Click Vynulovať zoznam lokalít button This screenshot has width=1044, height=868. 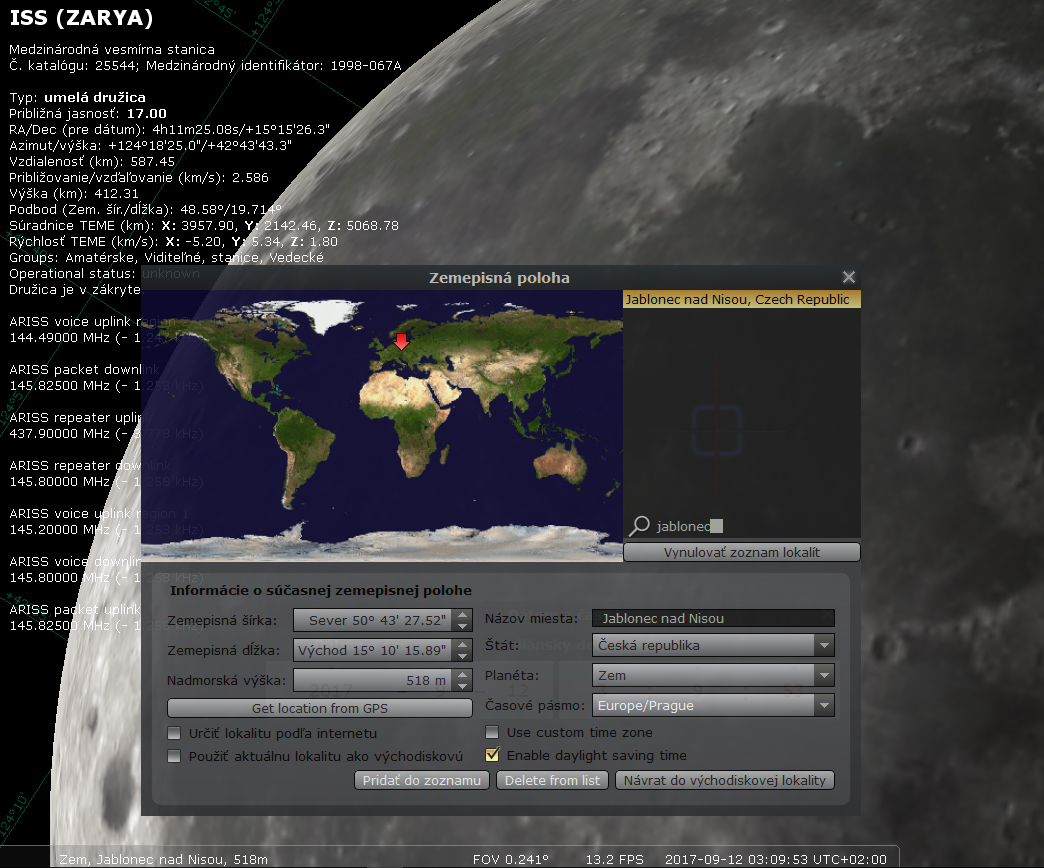pyautogui.click(x=741, y=552)
